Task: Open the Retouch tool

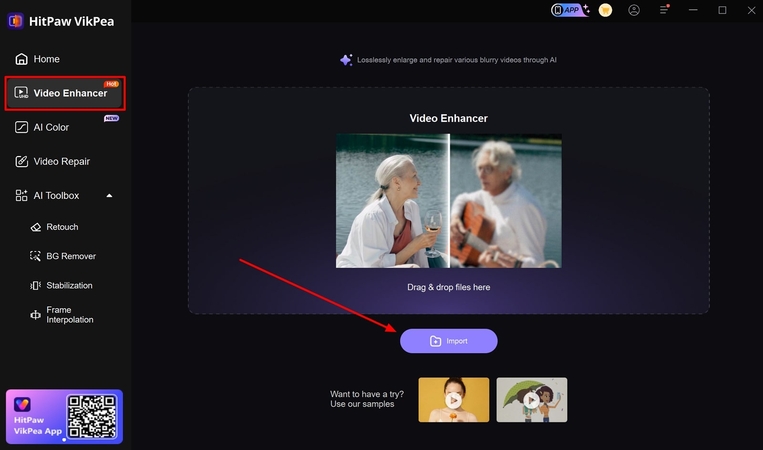Action: point(63,227)
